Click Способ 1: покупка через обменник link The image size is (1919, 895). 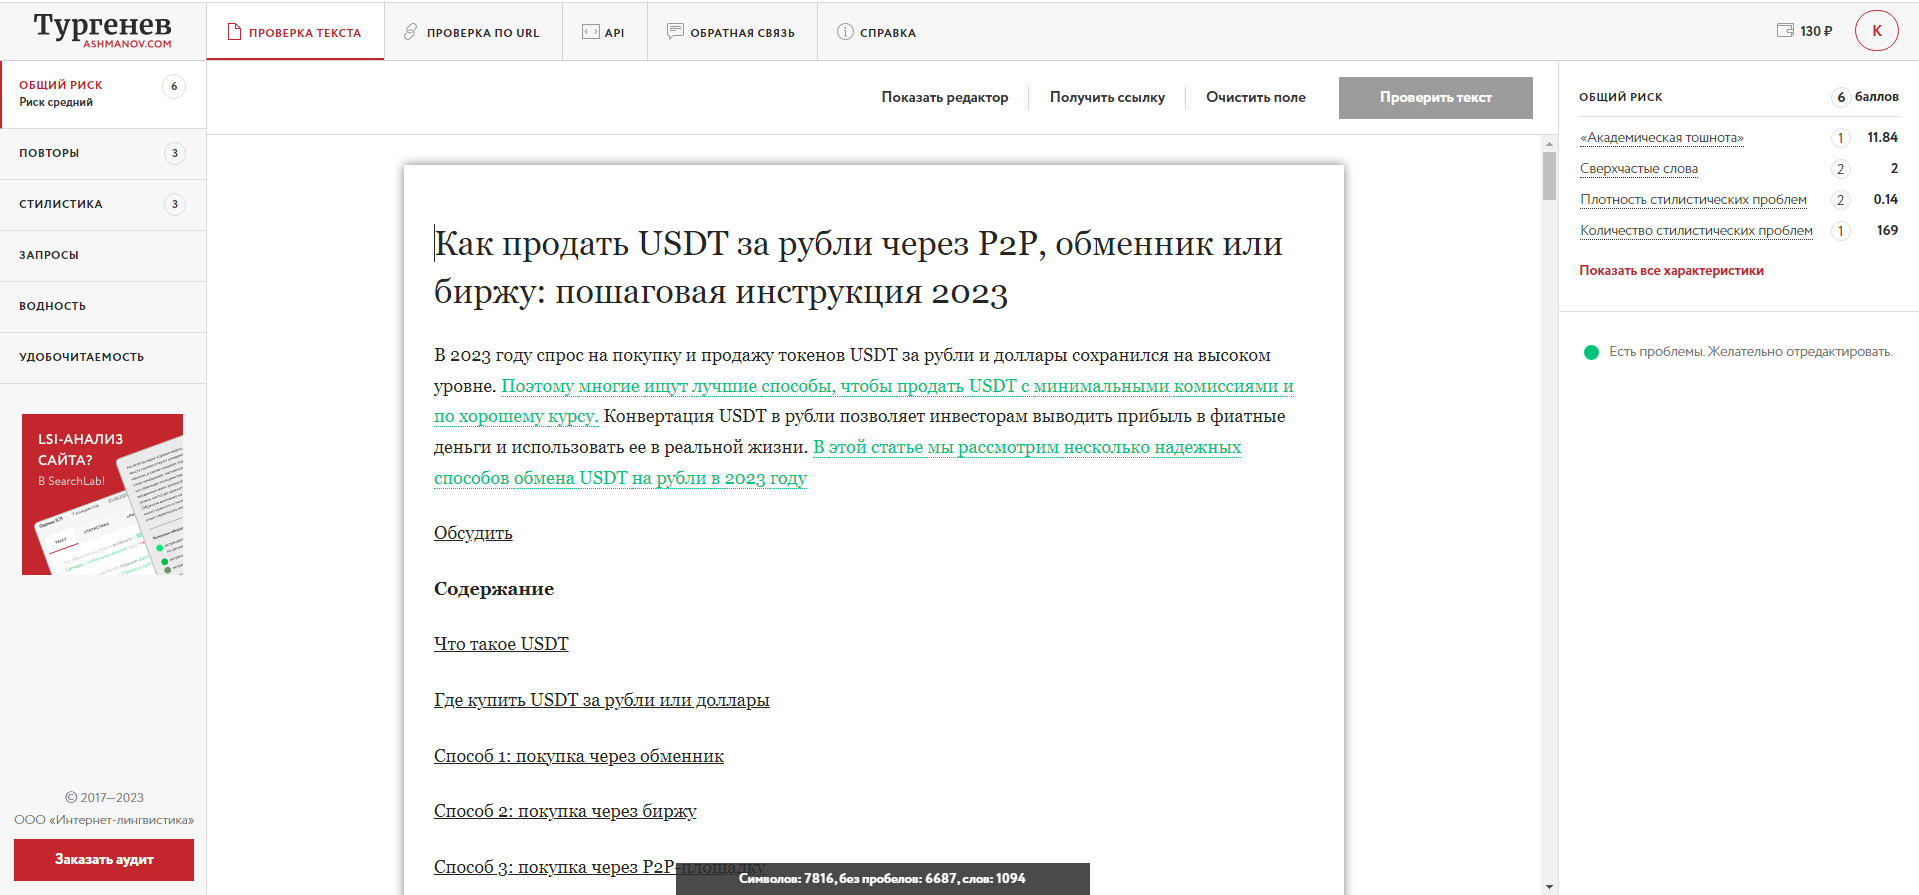579,756
